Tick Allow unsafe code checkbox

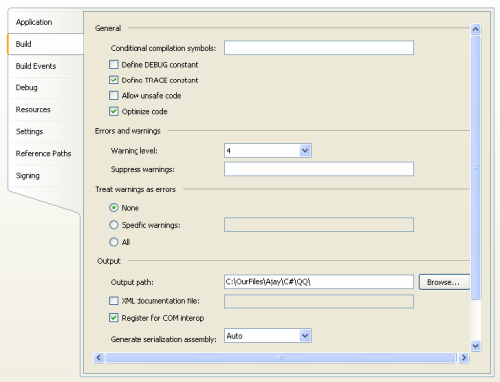tap(114, 96)
